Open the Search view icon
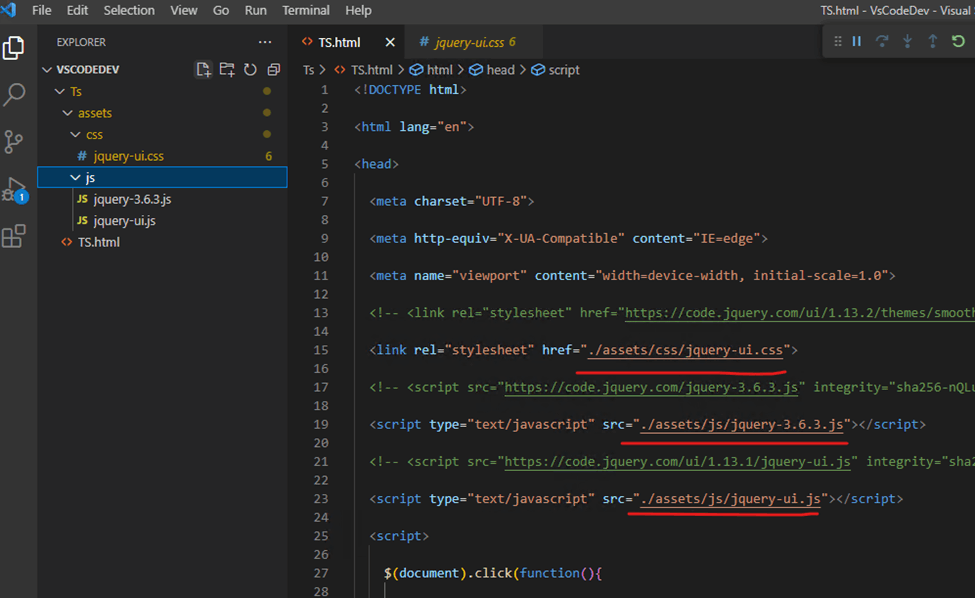Viewport: 975px width, 598px height. coord(14,95)
